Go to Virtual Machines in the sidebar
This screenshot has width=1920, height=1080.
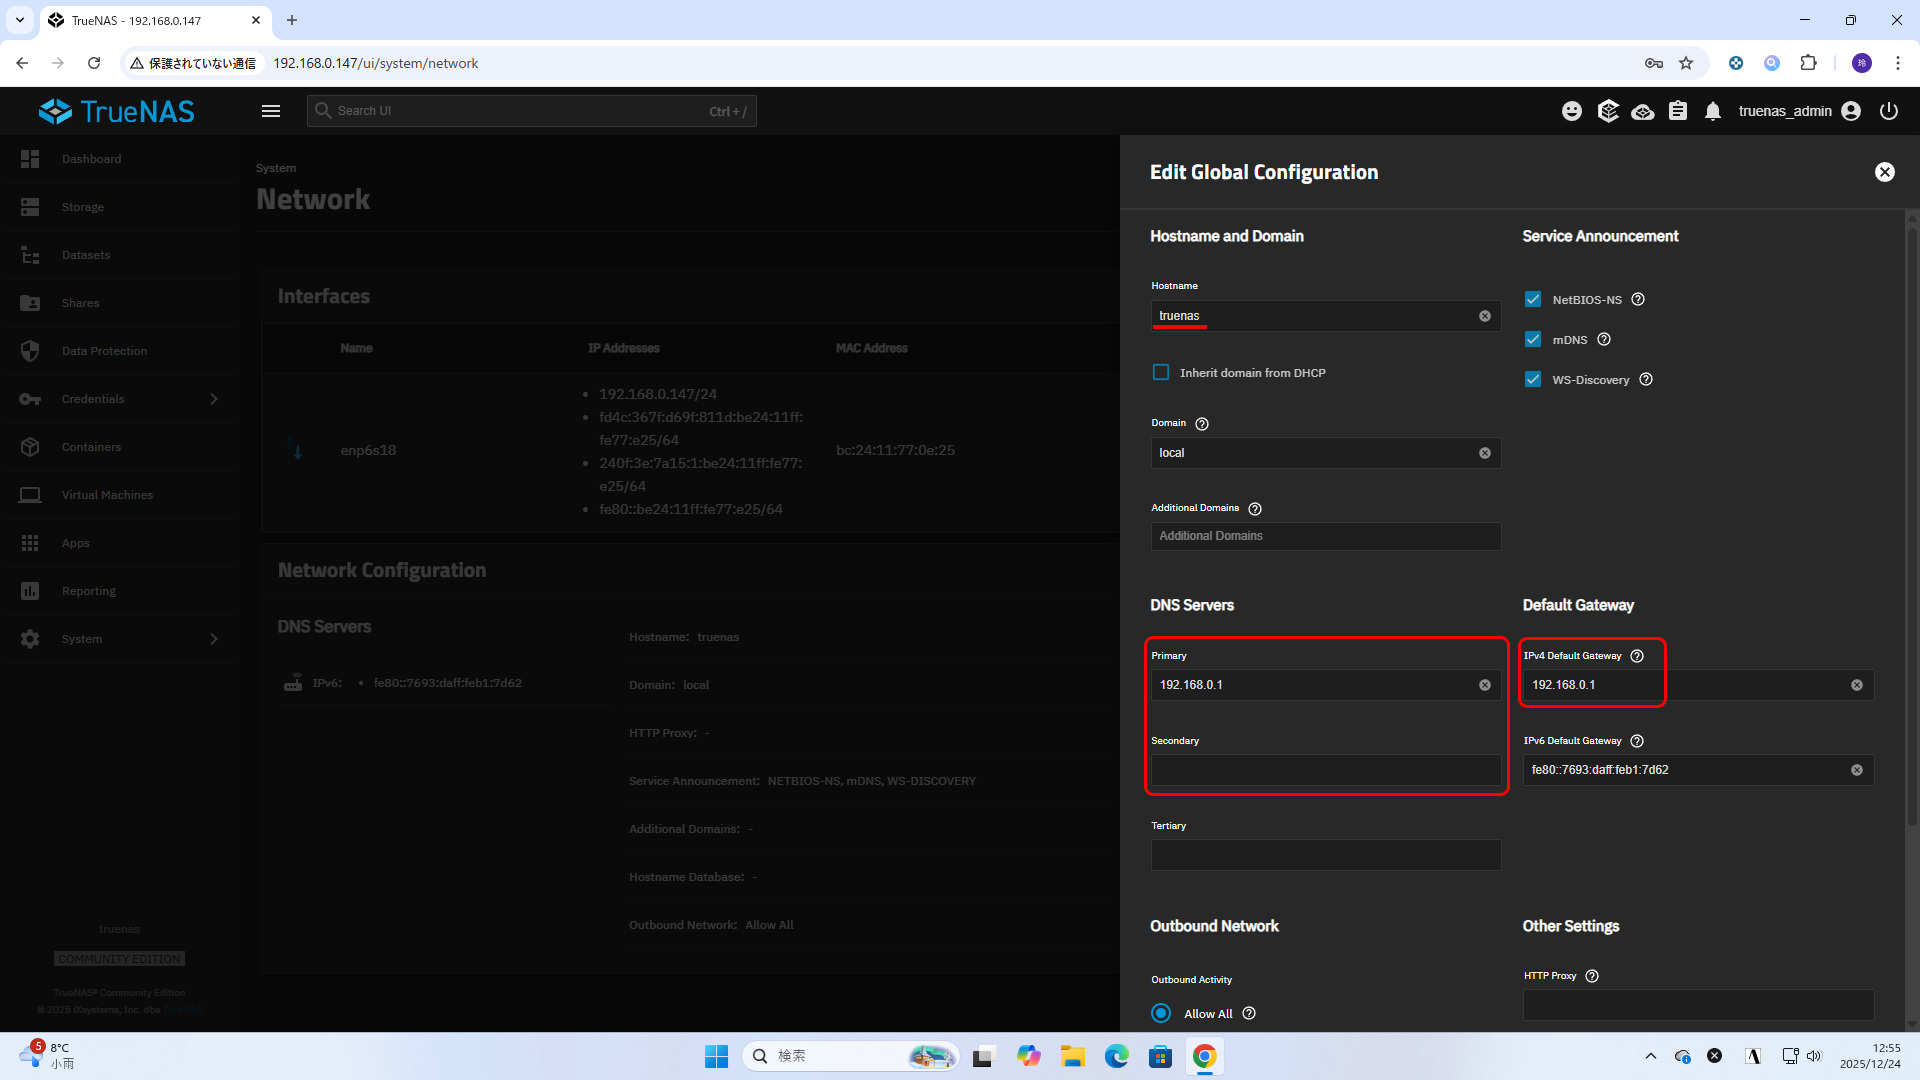(x=107, y=495)
